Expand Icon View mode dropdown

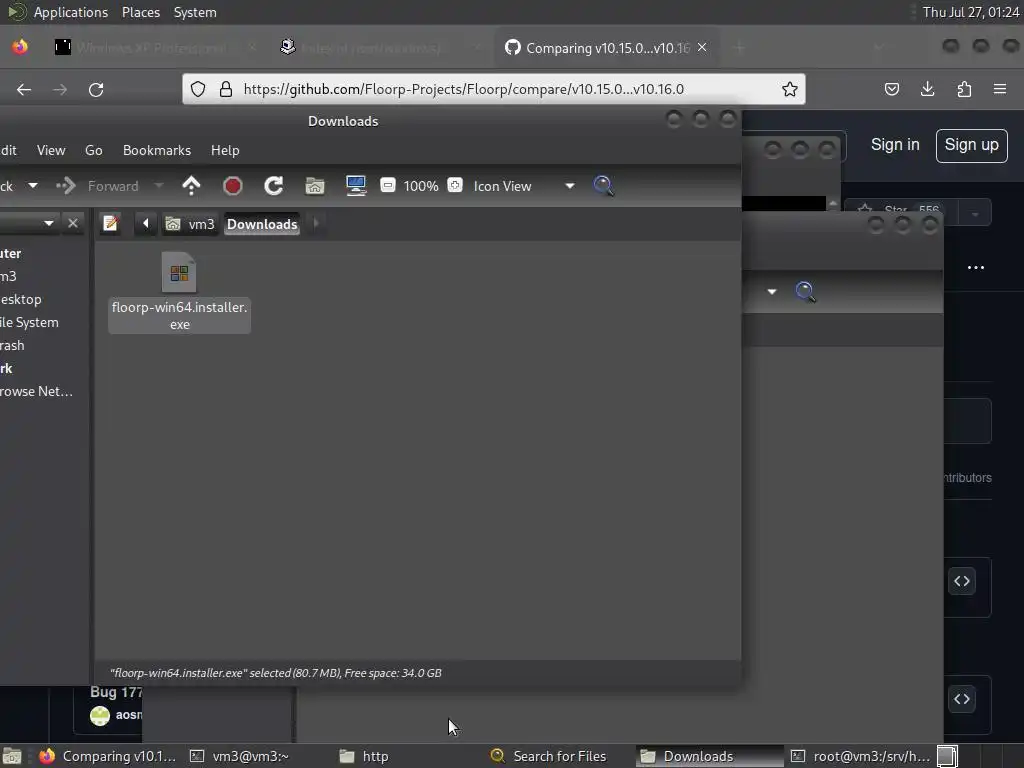click(x=569, y=186)
